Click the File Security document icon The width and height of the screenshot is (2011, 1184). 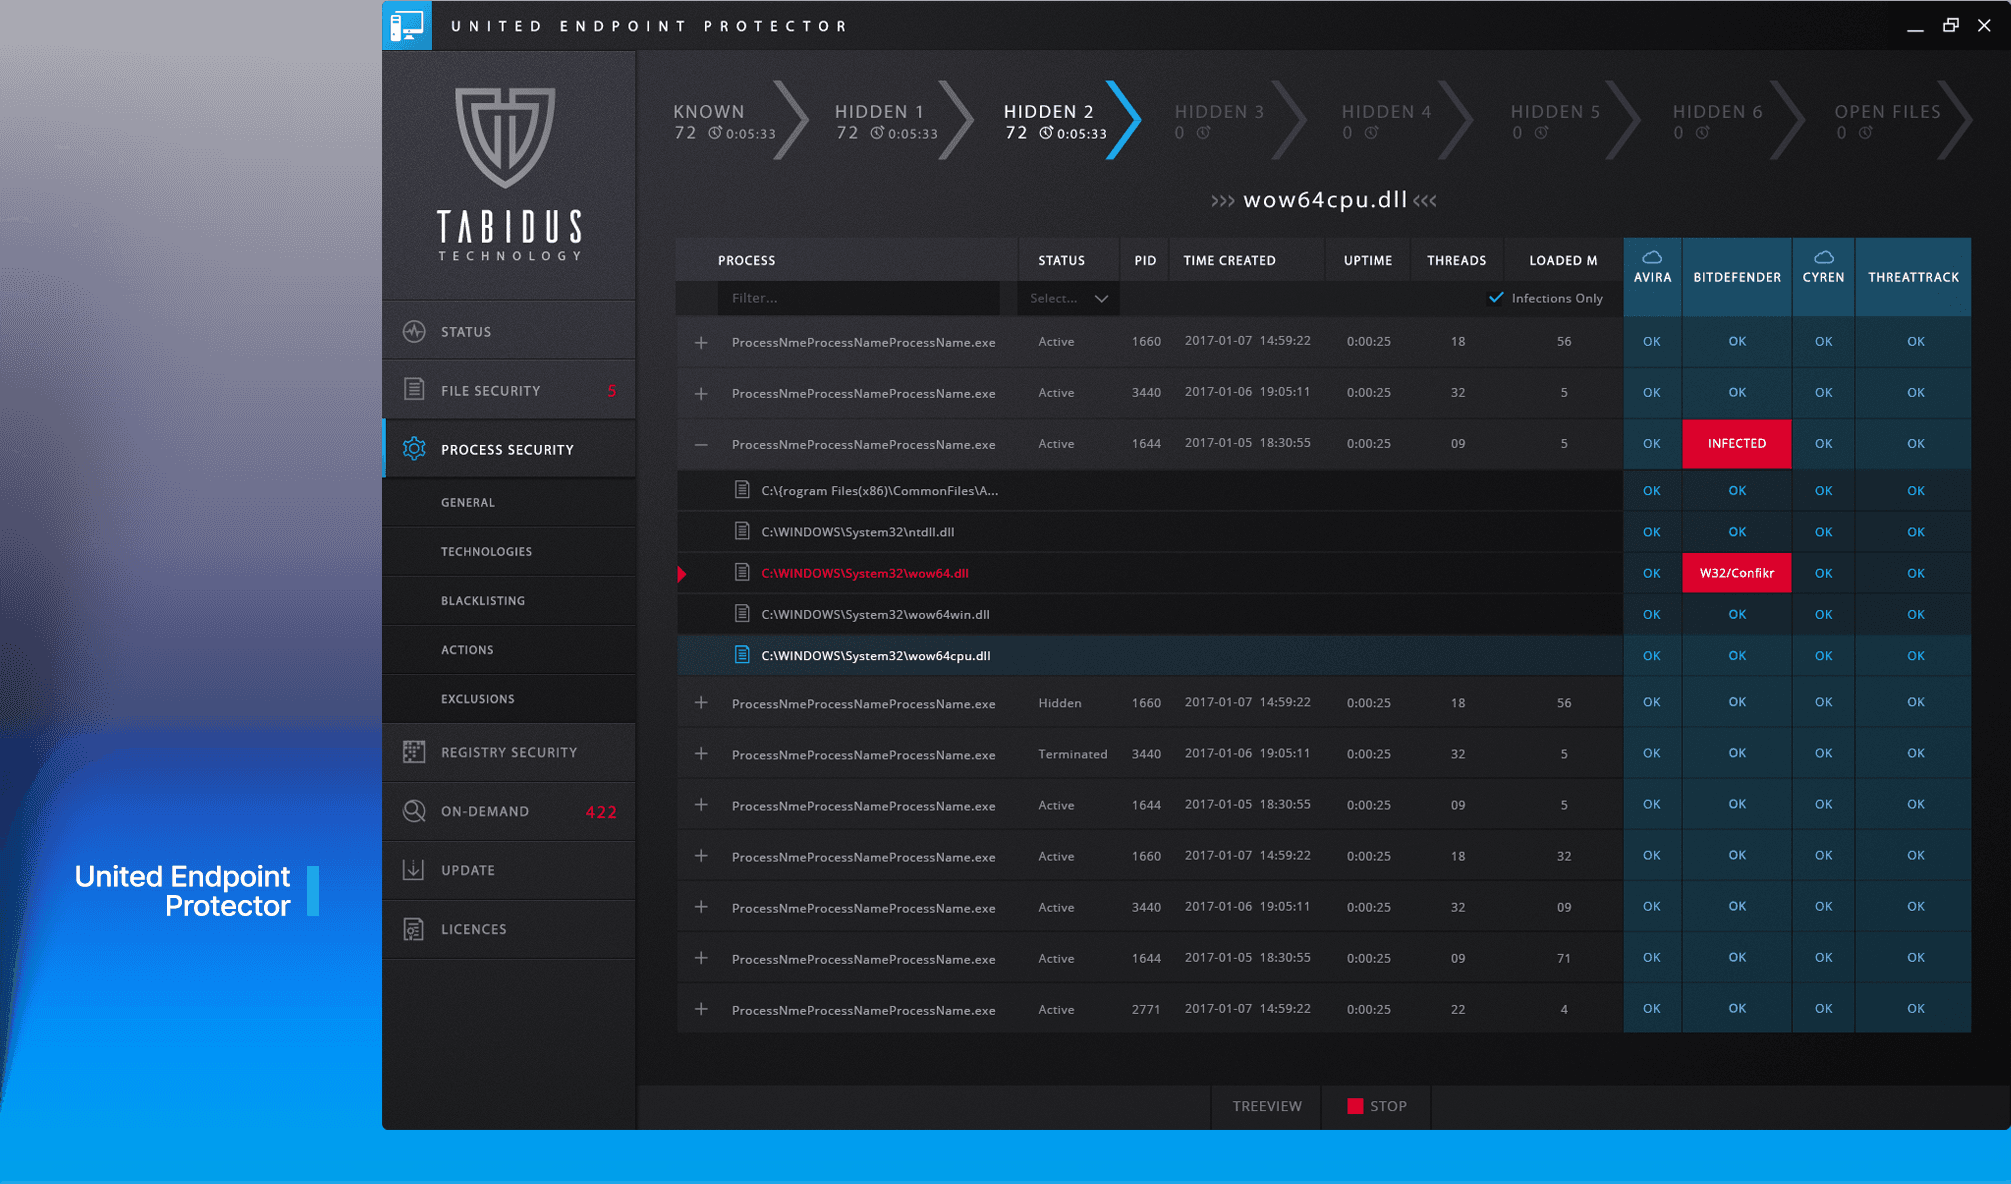414,390
